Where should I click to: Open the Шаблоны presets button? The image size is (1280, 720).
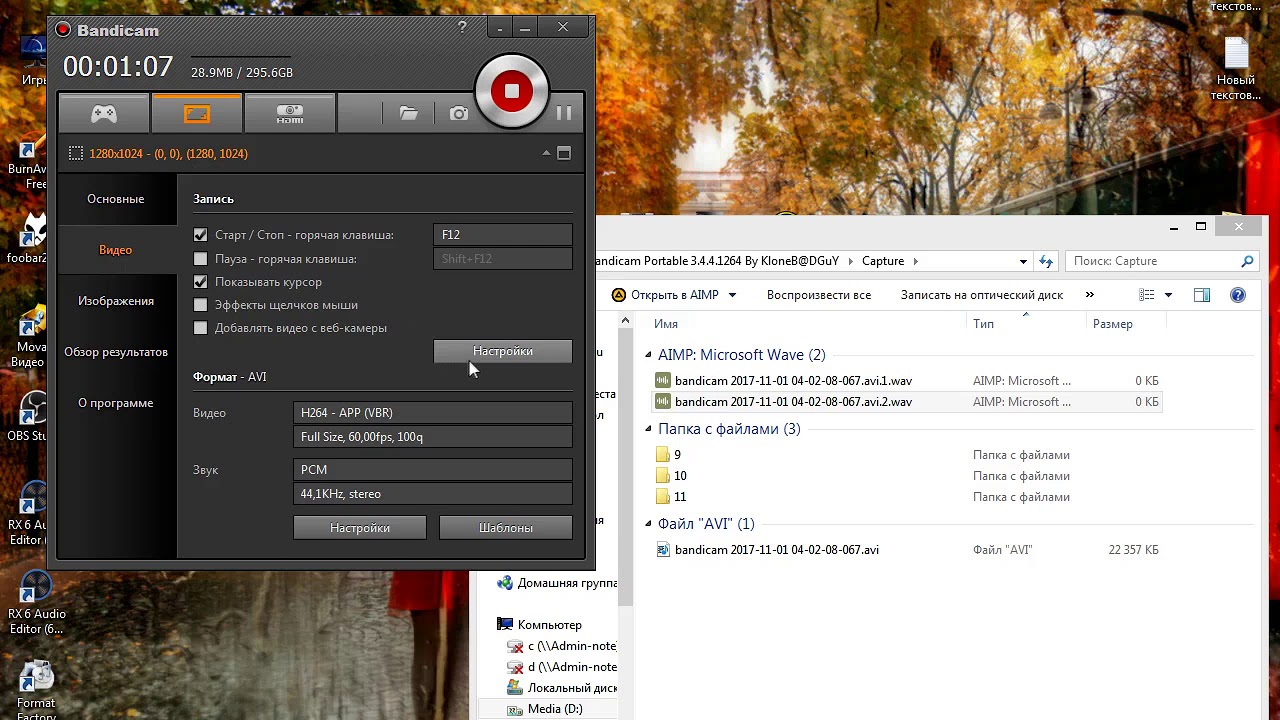506,528
